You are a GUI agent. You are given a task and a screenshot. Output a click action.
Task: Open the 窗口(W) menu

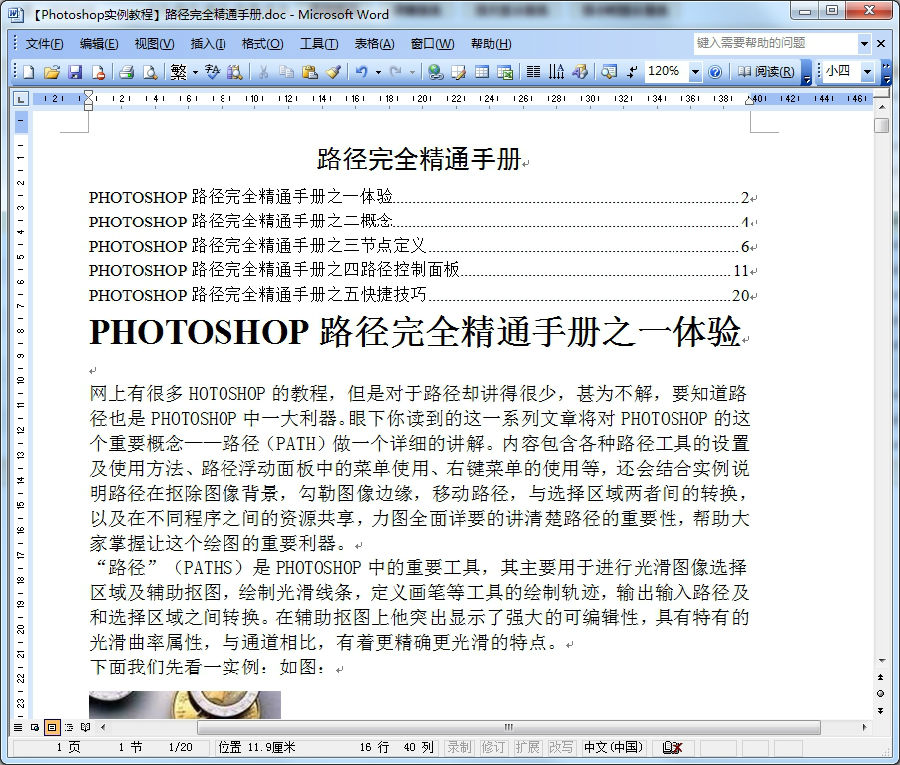(x=432, y=44)
